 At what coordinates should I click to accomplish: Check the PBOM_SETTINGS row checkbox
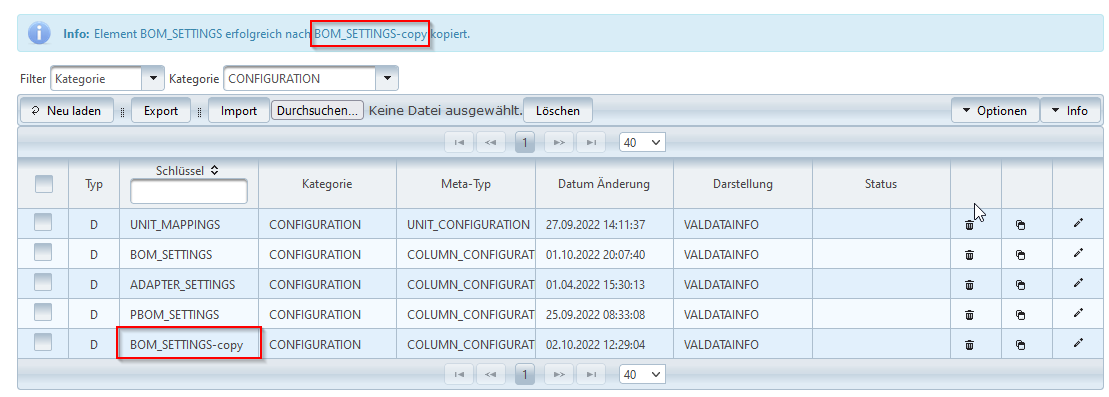tap(44, 313)
